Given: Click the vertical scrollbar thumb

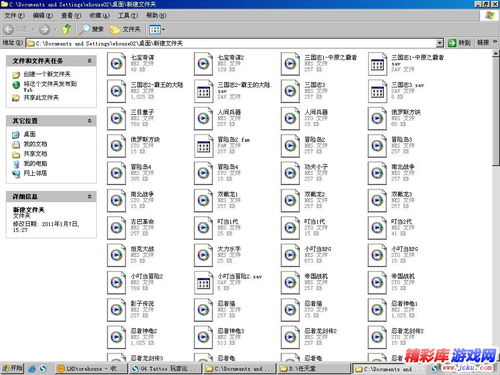Looking at the screenshot, I should pyautogui.click(x=496, y=111).
